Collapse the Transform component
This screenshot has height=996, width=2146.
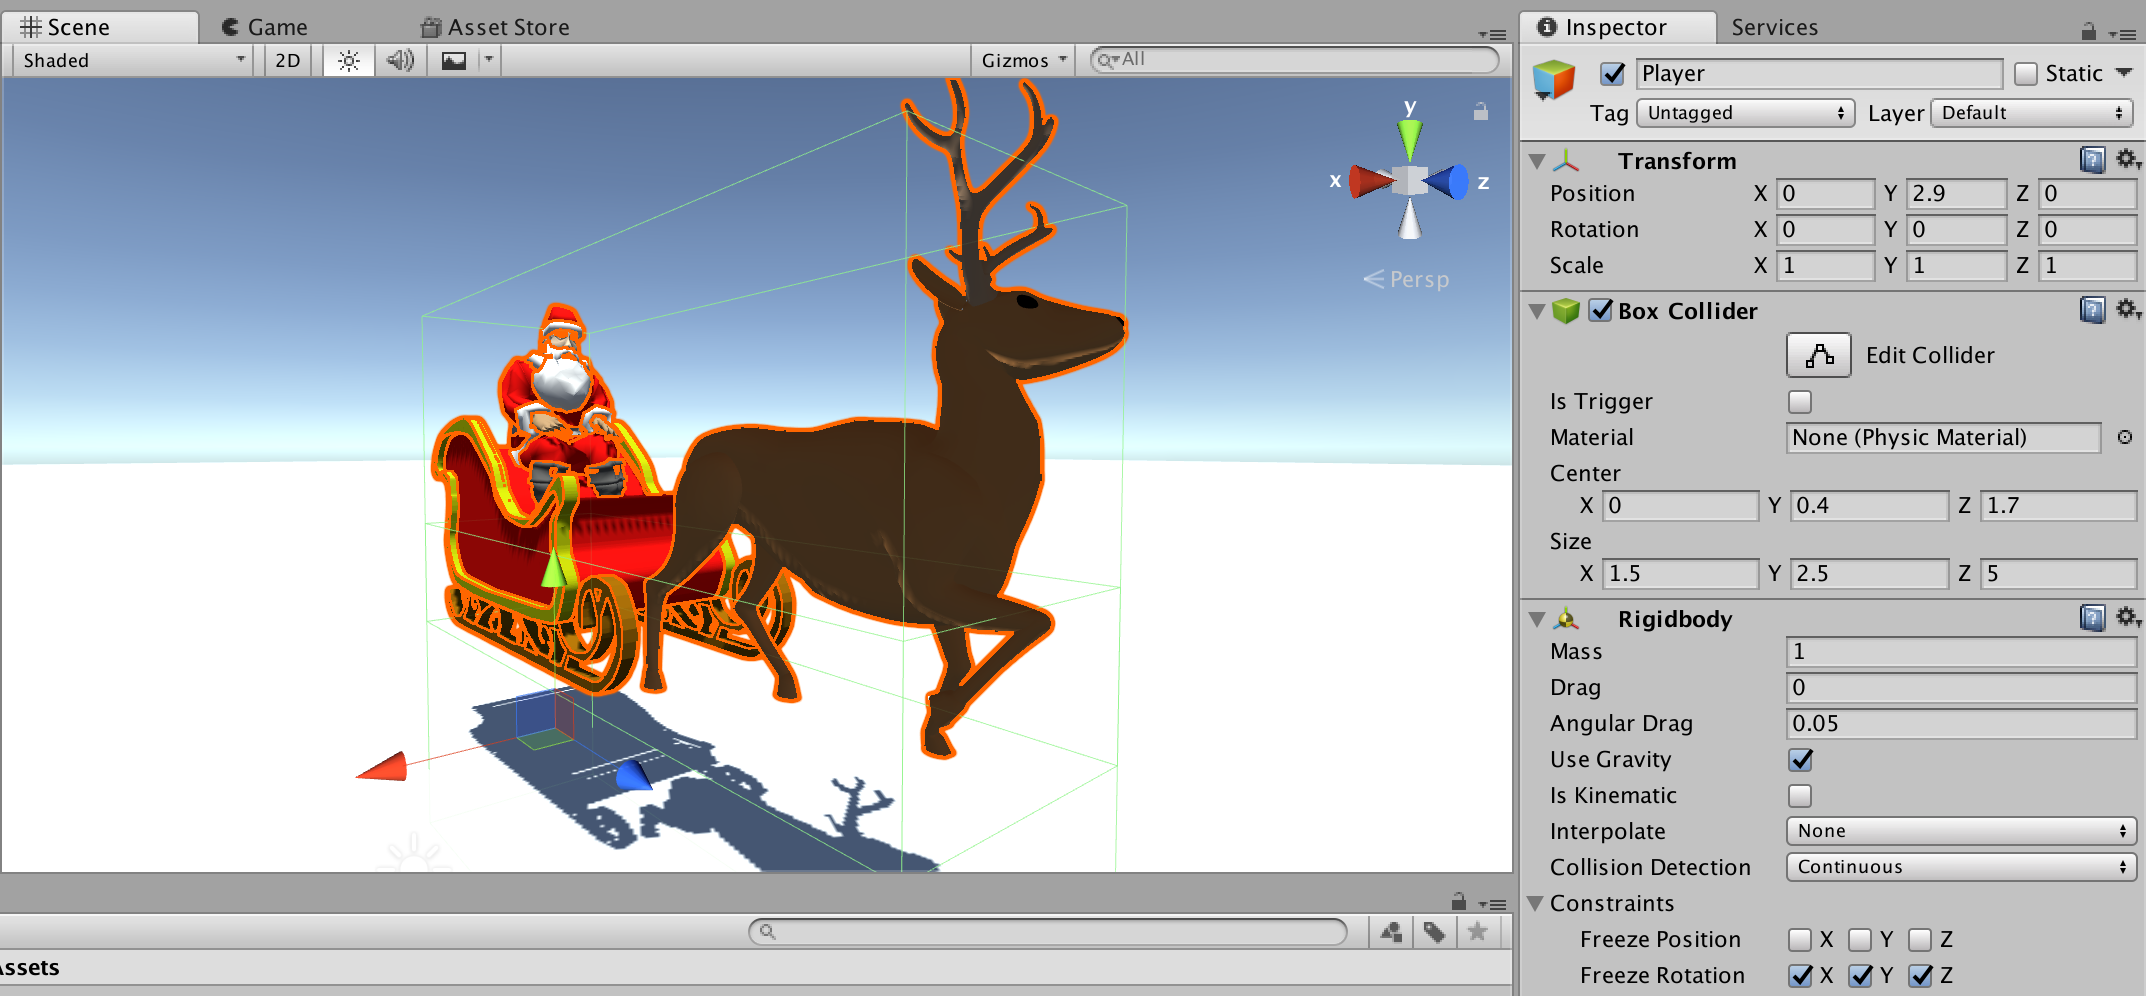[x=1538, y=161]
